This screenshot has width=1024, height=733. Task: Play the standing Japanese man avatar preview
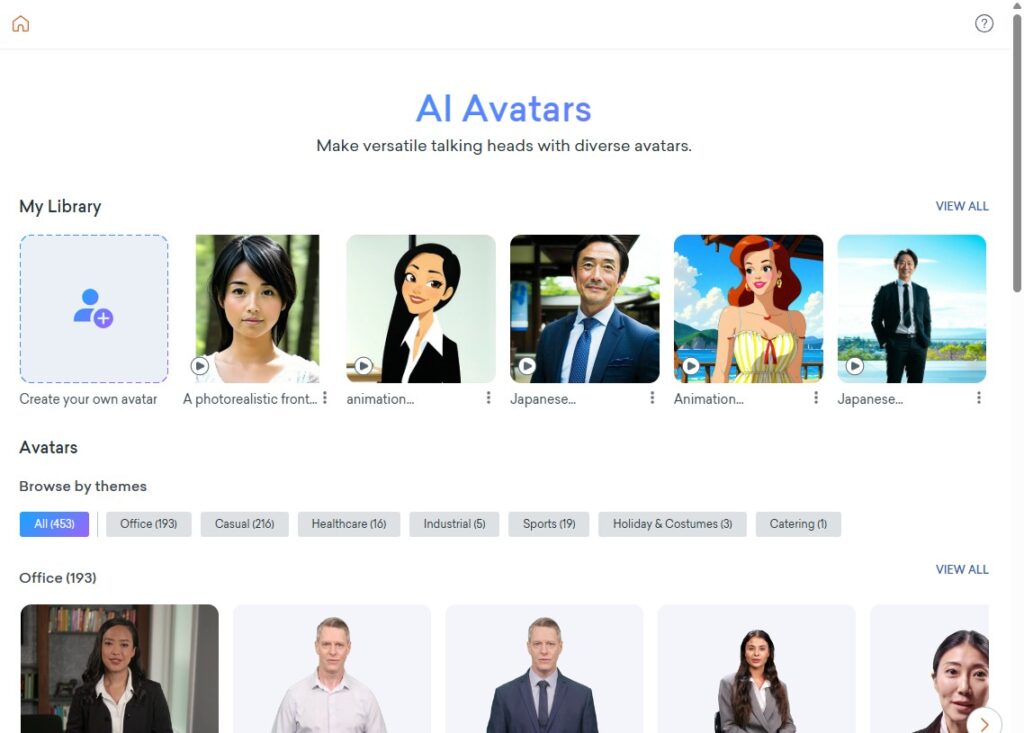click(855, 366)
